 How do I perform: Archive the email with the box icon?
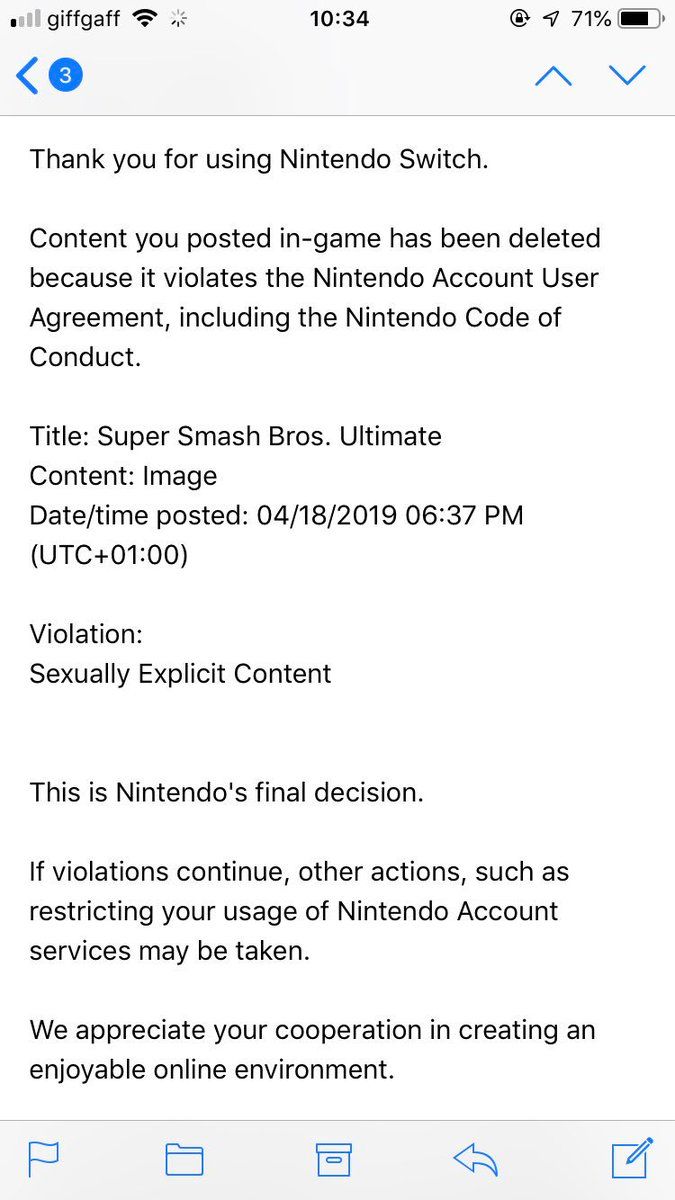coord(334,1159)
